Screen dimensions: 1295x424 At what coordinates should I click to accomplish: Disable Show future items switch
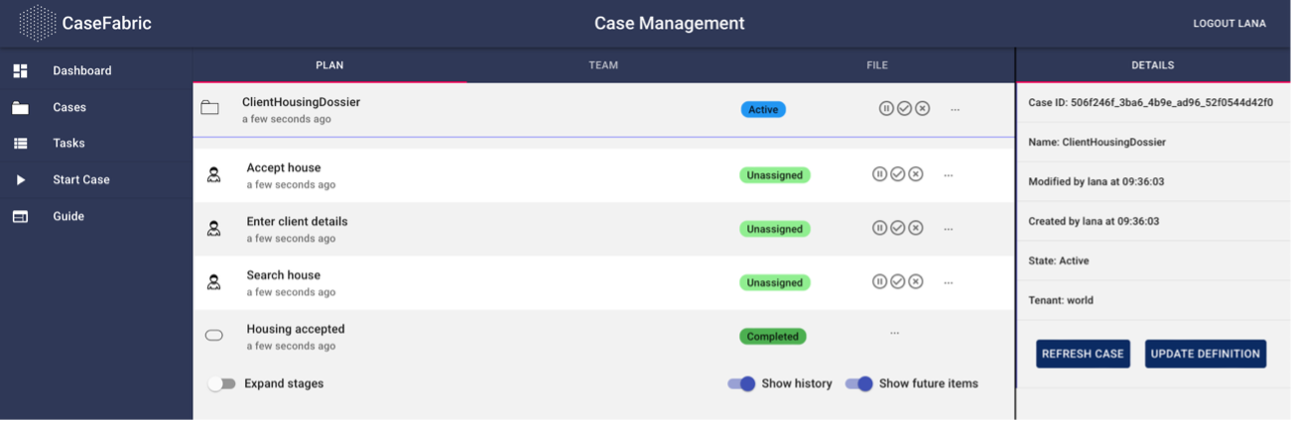tap(858, 384)
